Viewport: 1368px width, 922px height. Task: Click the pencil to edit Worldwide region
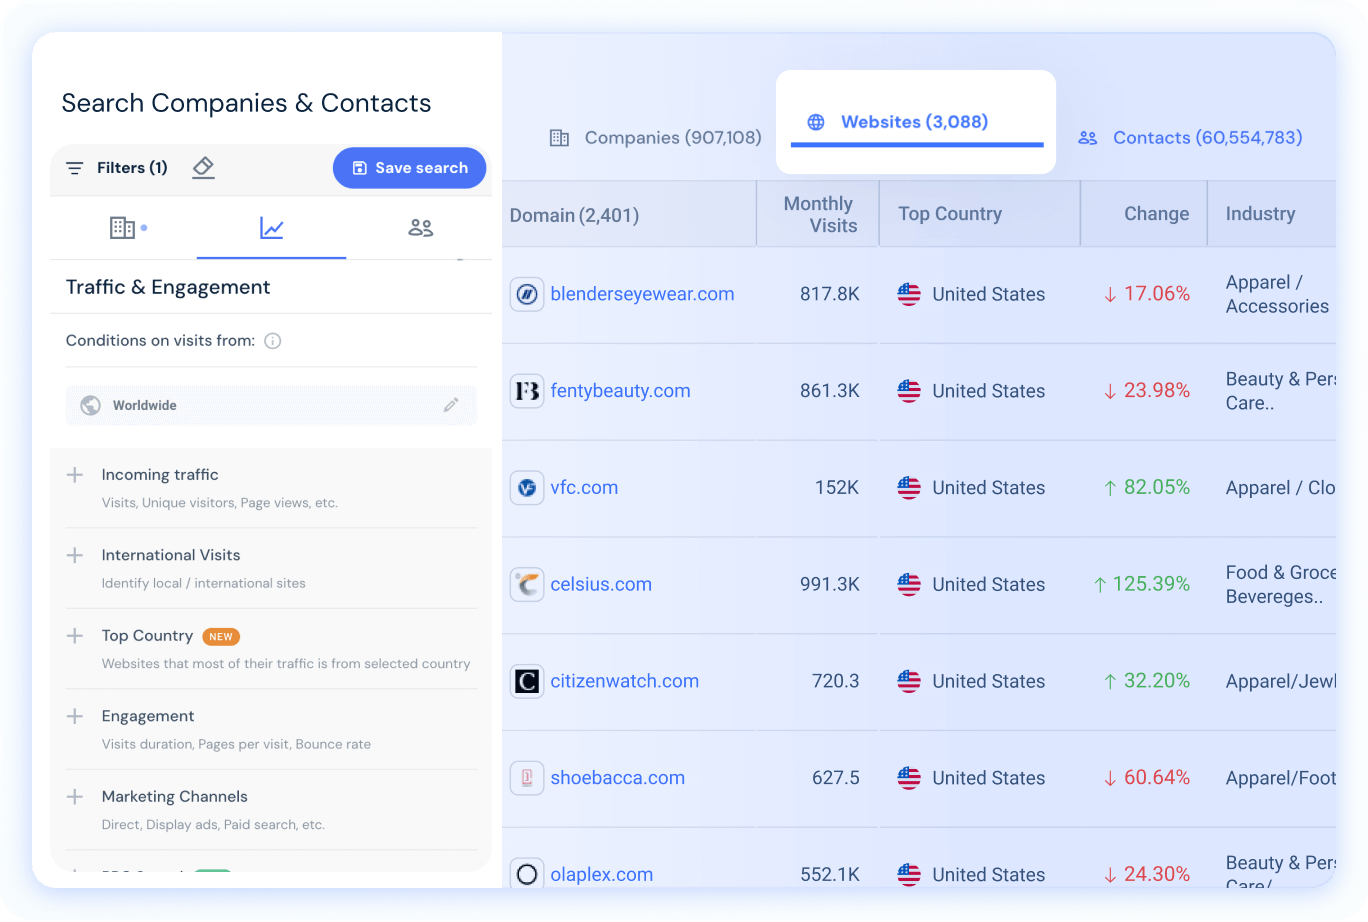coord(451,405)
